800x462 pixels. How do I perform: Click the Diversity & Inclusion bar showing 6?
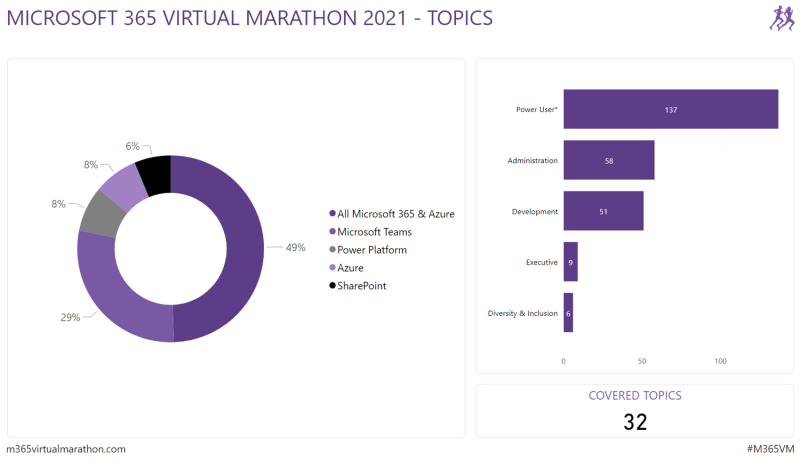tap(568, 313)
